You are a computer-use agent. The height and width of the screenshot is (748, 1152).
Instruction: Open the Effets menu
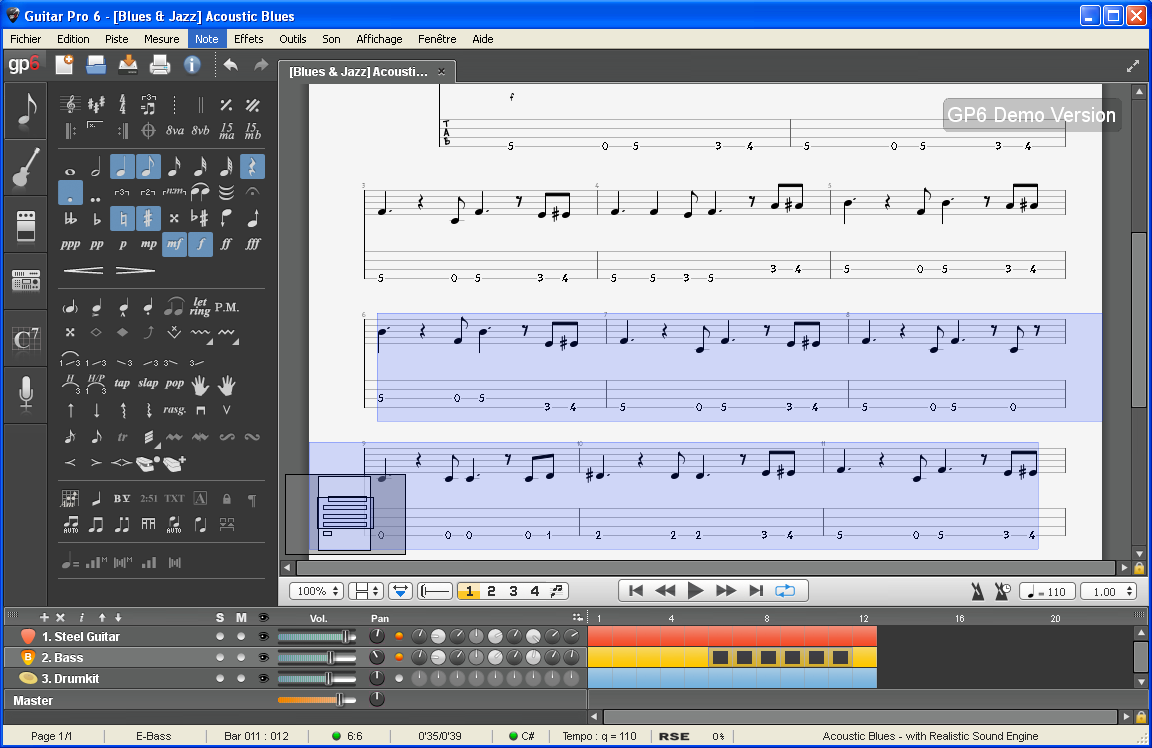coord(248,39)
